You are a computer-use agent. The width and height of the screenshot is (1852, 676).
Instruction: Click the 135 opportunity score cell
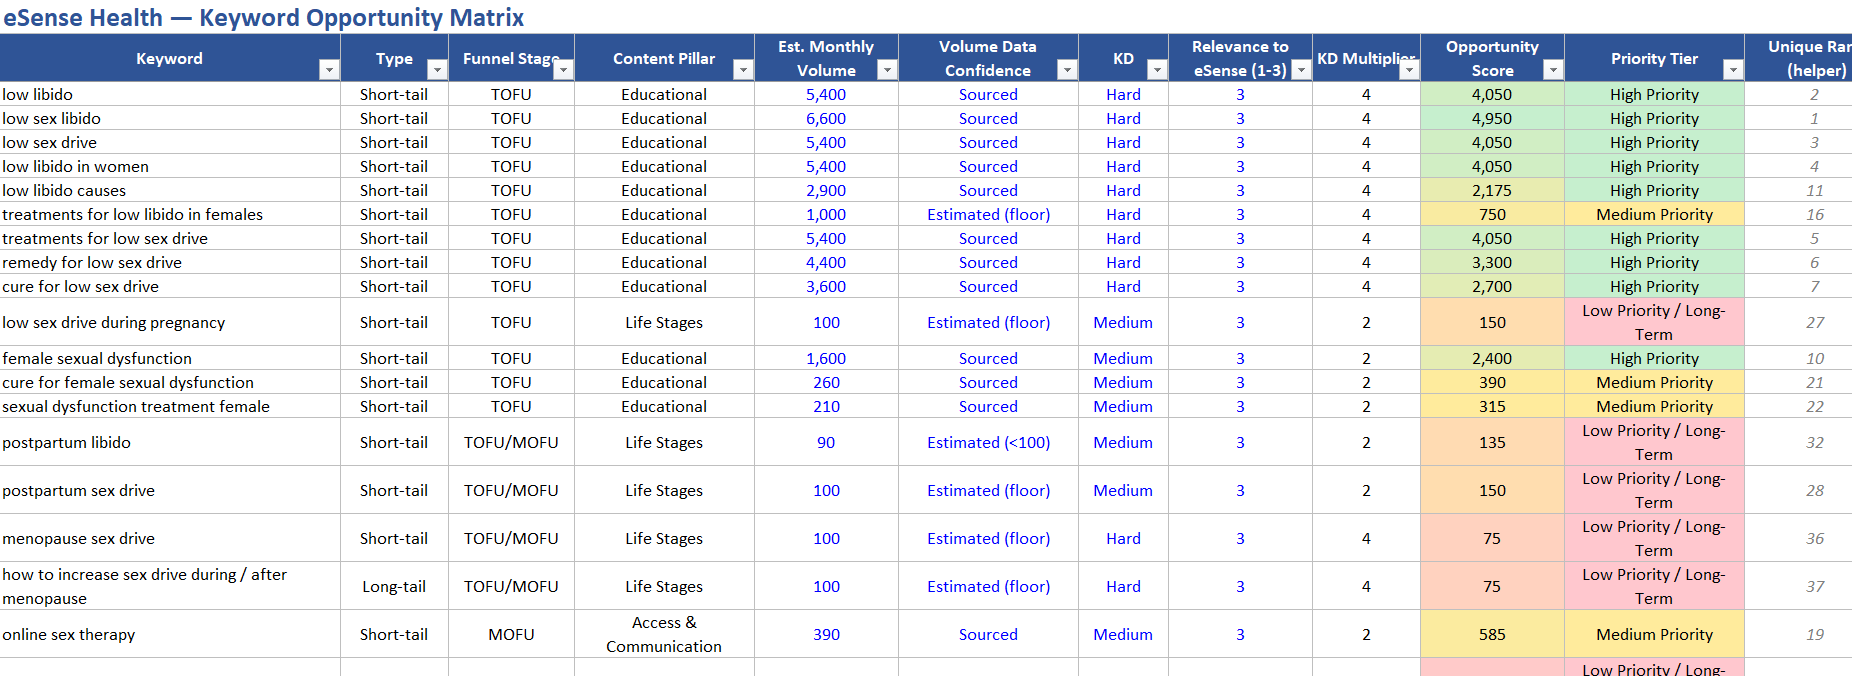point(1492,442)
